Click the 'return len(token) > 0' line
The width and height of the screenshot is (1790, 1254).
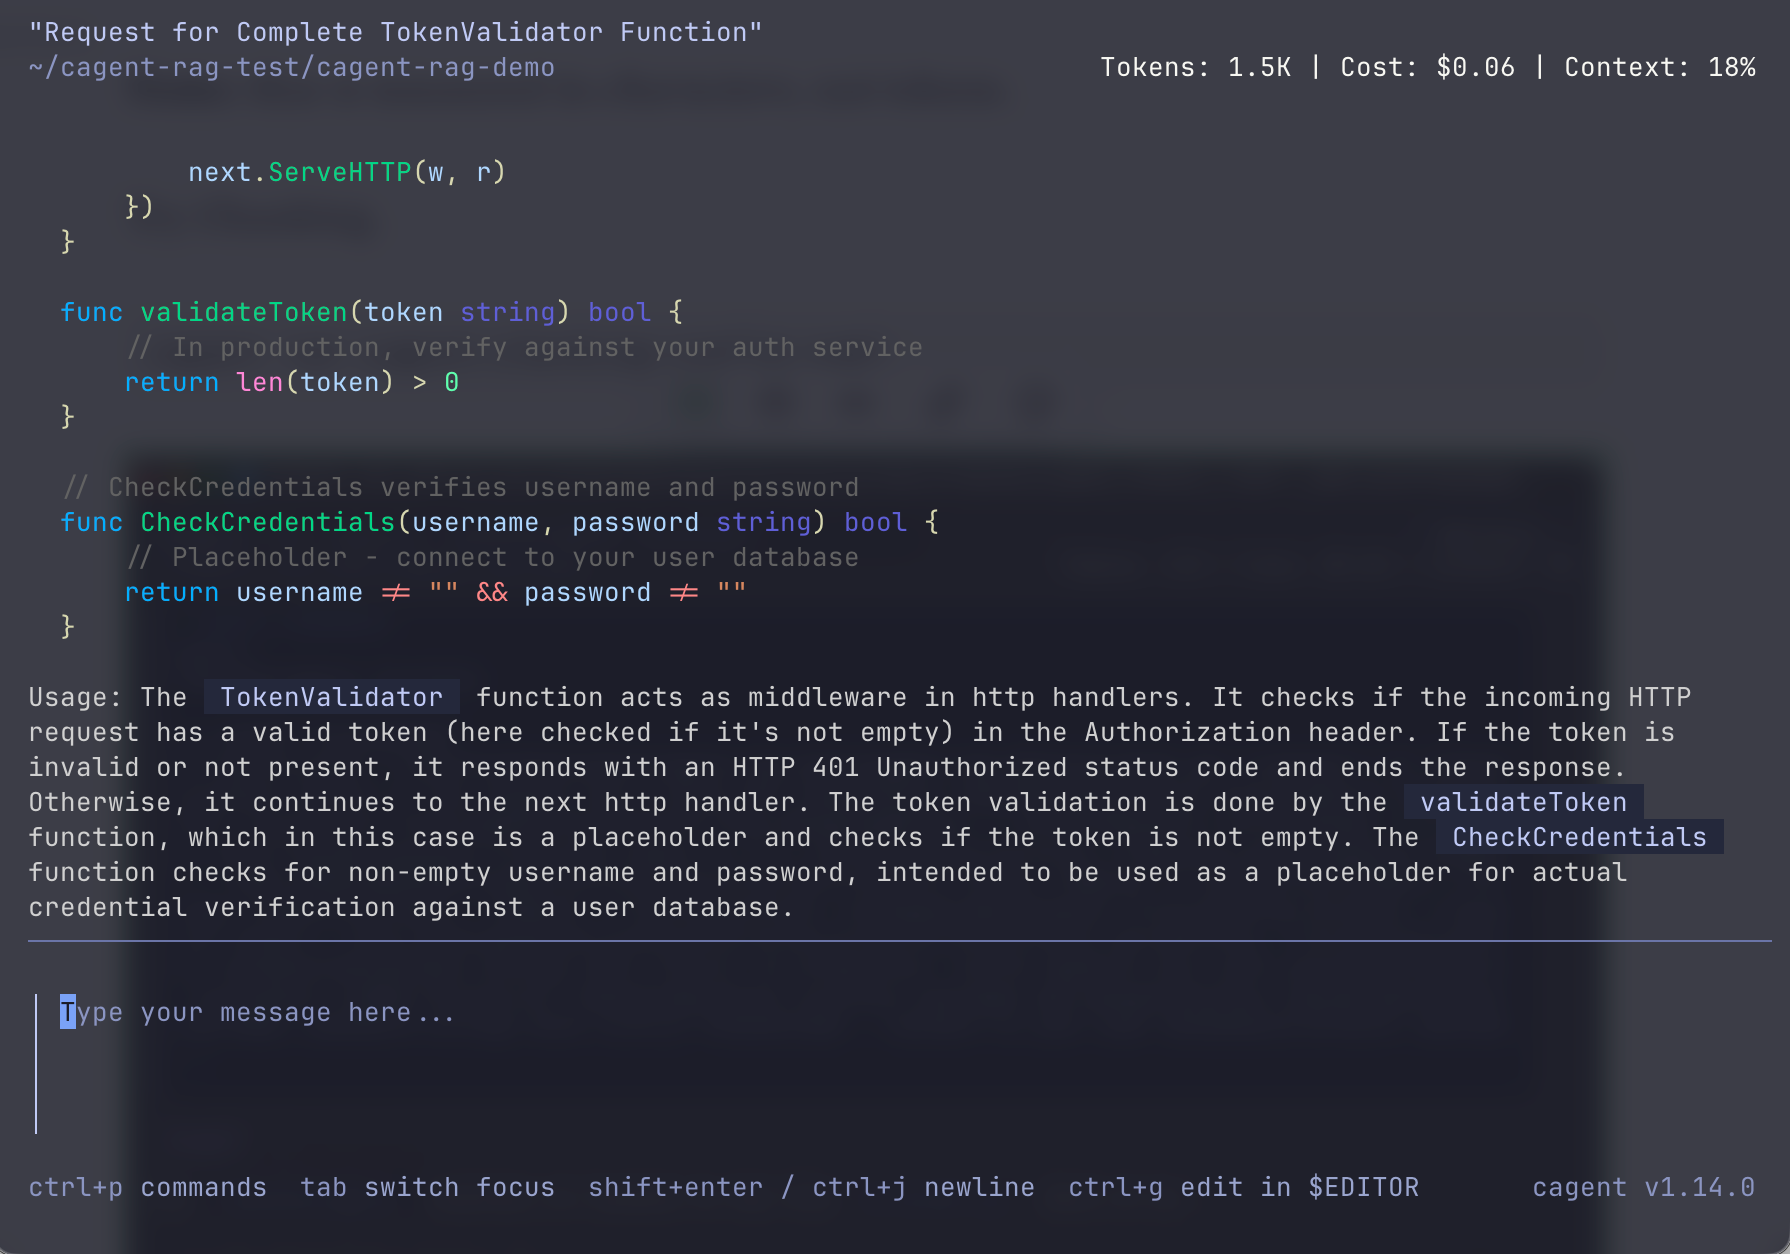pyautogui.click(x=291, y=382)
